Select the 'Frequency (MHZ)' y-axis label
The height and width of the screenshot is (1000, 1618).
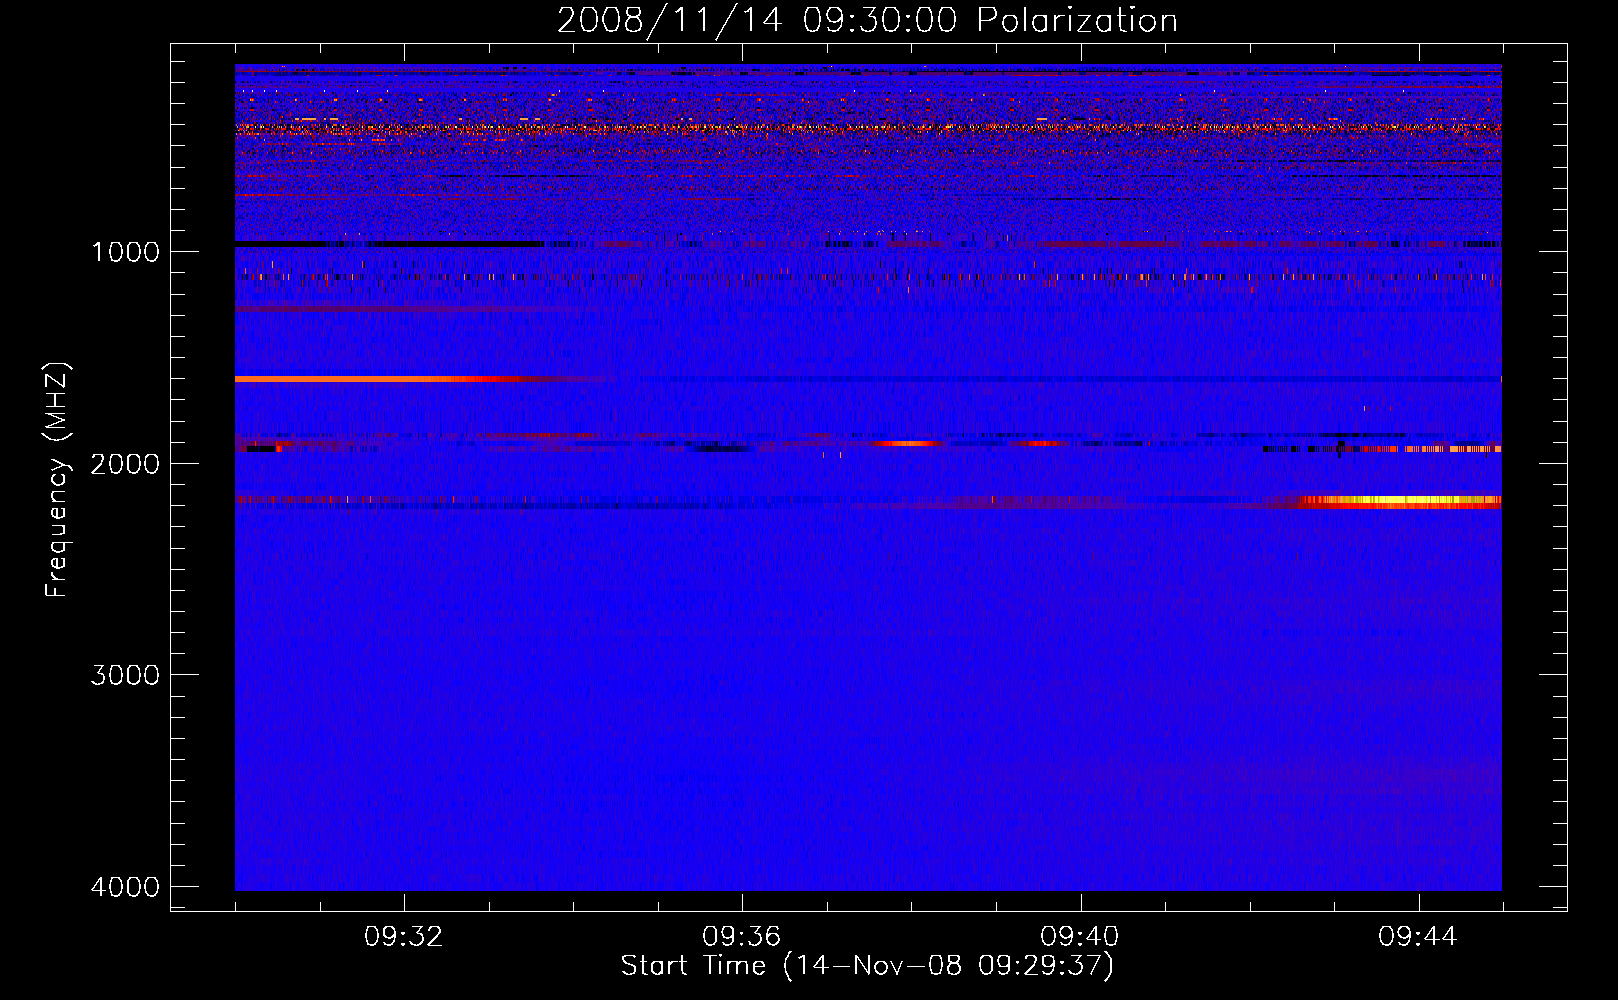click(57, 480)
